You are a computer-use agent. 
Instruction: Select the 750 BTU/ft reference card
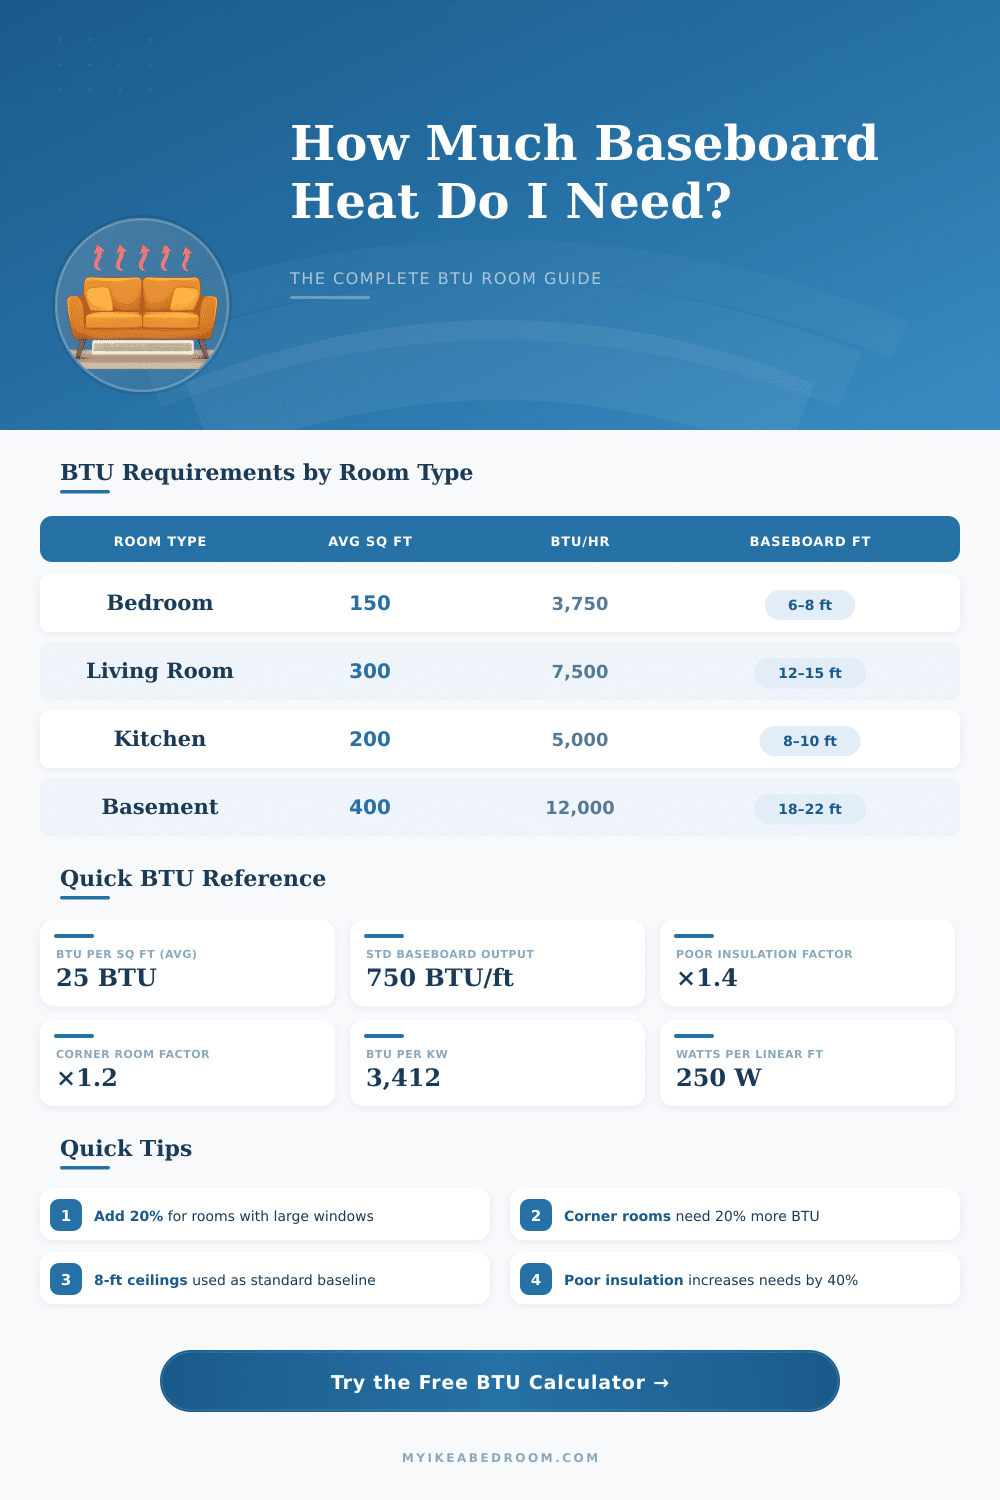497,963
